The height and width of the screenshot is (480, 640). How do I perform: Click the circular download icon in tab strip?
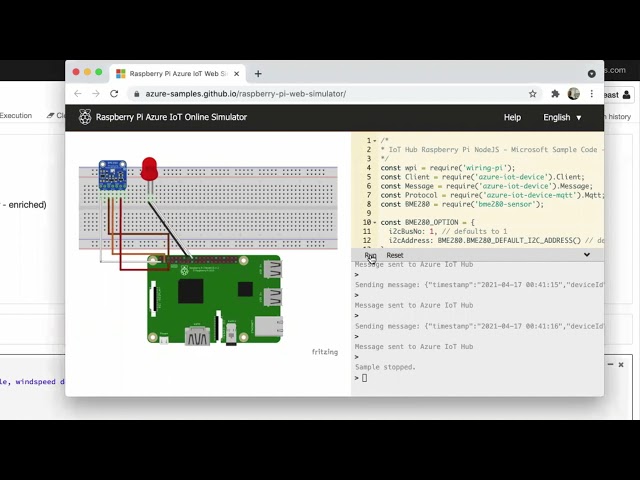[x=591, y=73]
